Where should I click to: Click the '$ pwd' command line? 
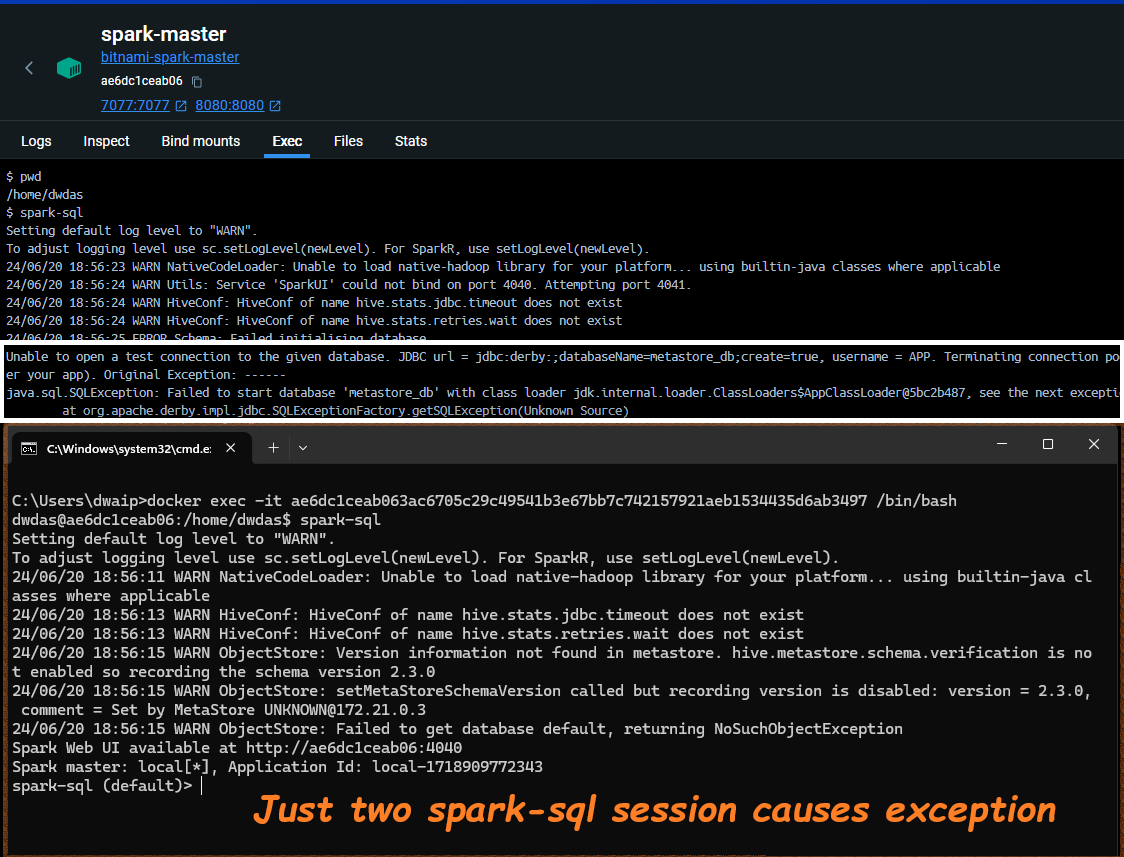pos(24,176)
